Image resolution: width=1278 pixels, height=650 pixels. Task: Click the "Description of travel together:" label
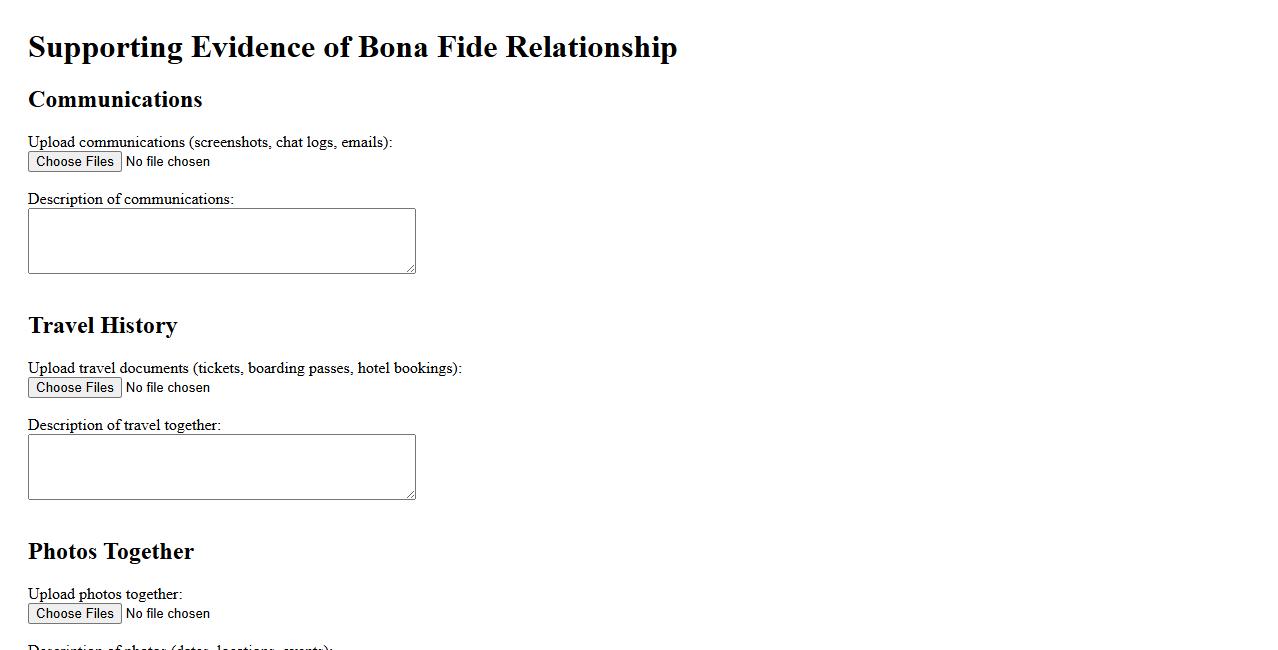[124, 425]
